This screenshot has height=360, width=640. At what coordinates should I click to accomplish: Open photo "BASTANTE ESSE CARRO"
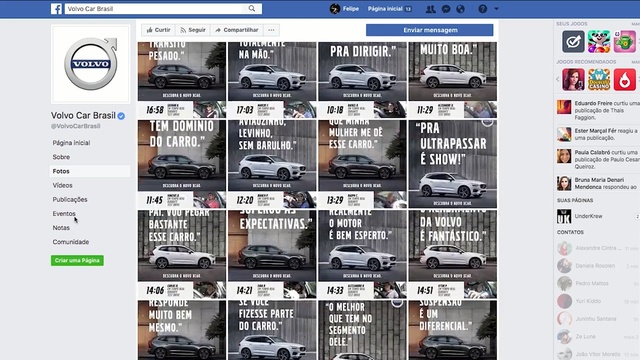tap(182, 254)
